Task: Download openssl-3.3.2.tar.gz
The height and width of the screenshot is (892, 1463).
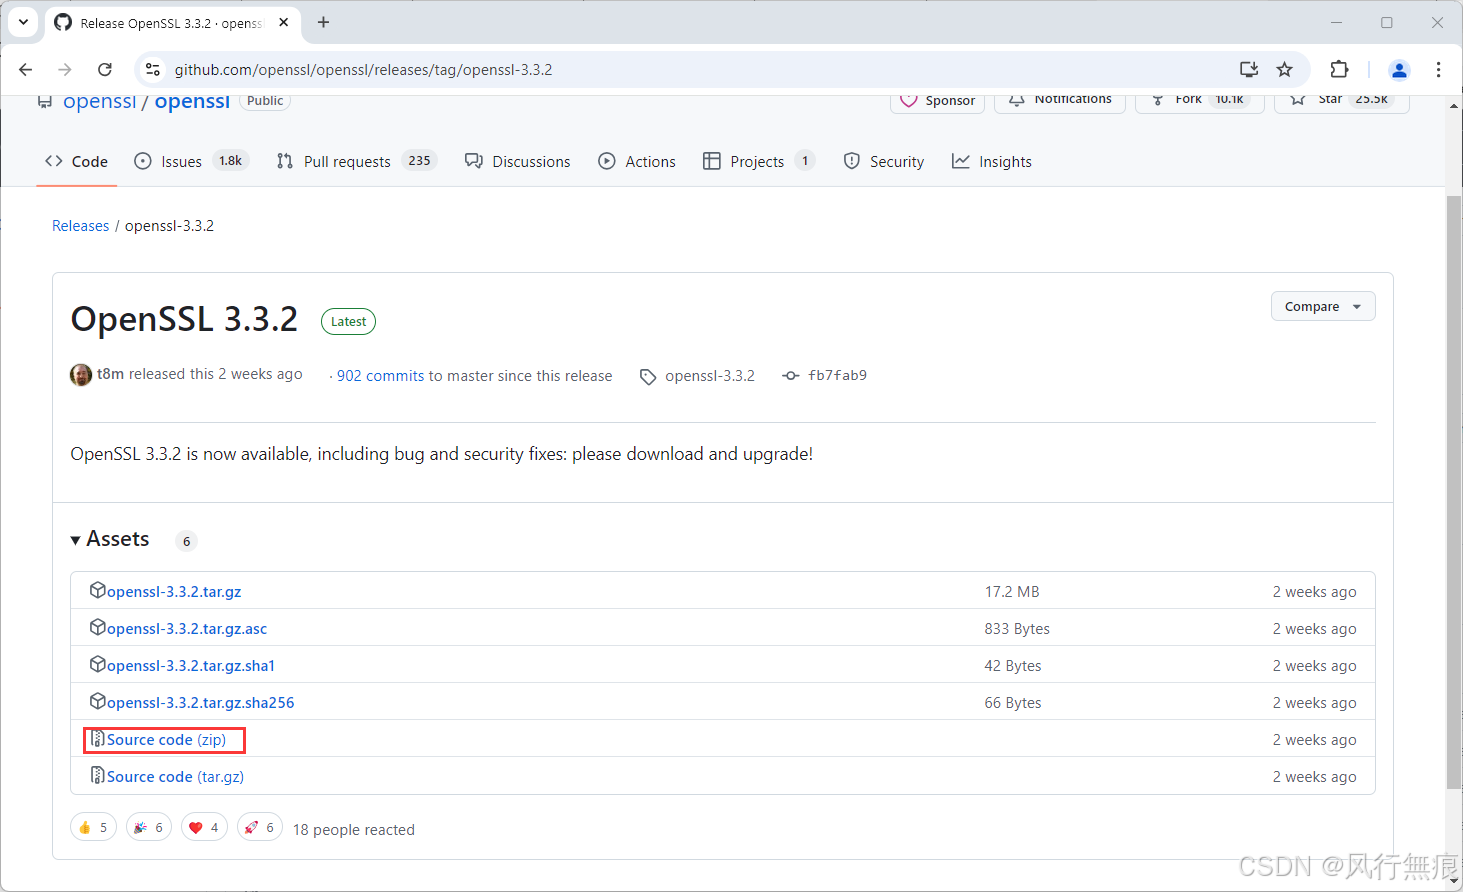Action: point(174,592)
